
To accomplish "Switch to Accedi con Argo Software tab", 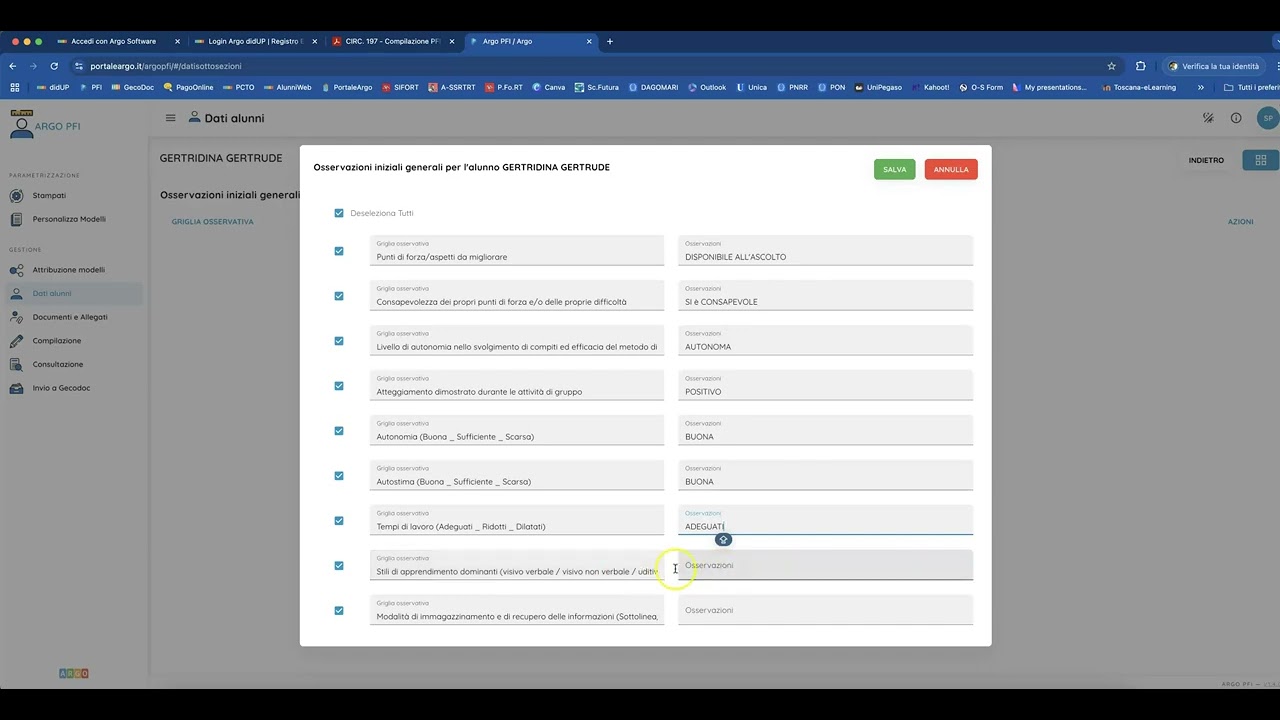I will tap(113, 41).
